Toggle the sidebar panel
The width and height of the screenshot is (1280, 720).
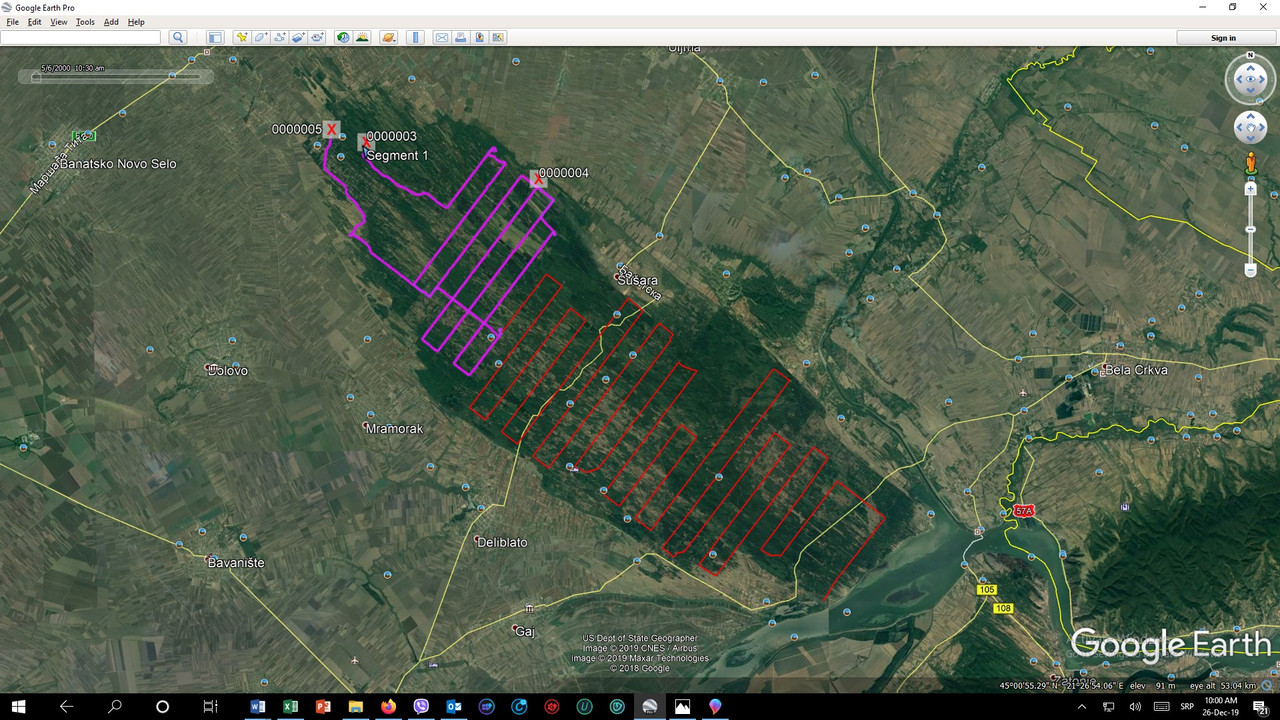(x=215, y=37)
